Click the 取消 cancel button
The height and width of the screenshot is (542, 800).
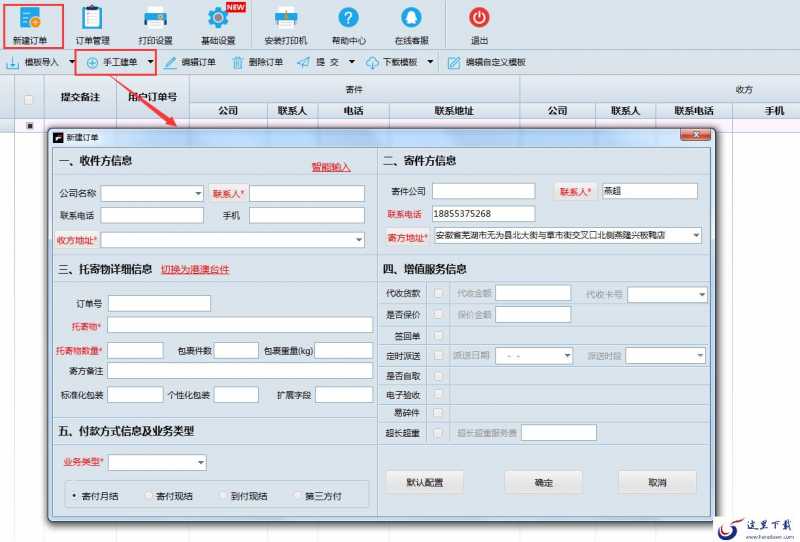pyautogui.click(x=657, y=482)
